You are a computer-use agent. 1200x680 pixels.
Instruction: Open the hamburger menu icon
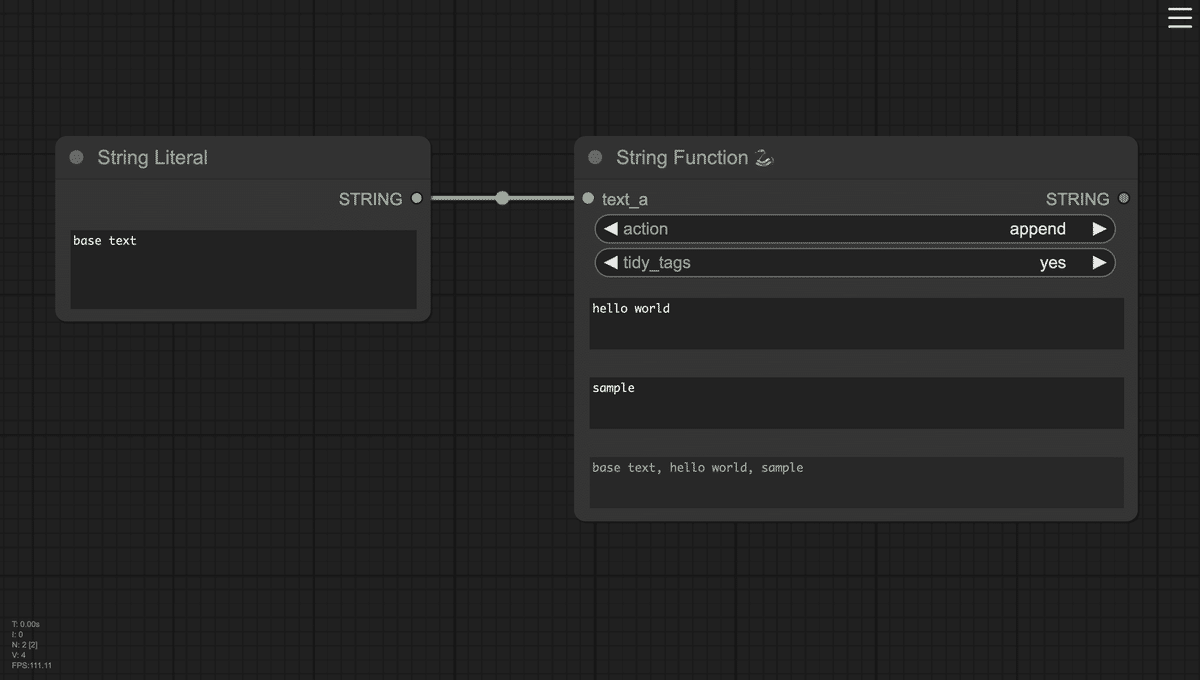(1180, 17)
